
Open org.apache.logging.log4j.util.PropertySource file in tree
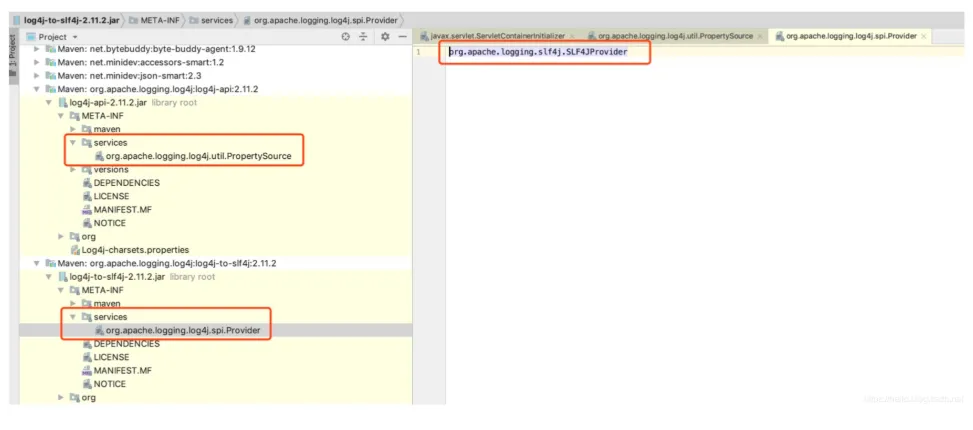coord(215,156)
